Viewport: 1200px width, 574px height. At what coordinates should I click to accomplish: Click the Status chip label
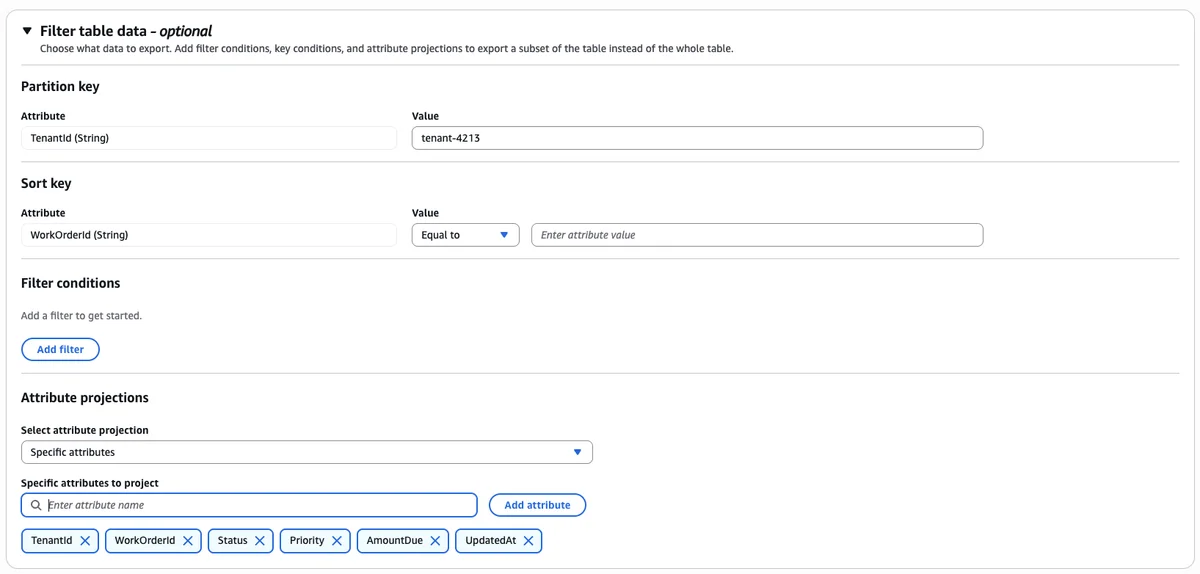click(233, 541)
